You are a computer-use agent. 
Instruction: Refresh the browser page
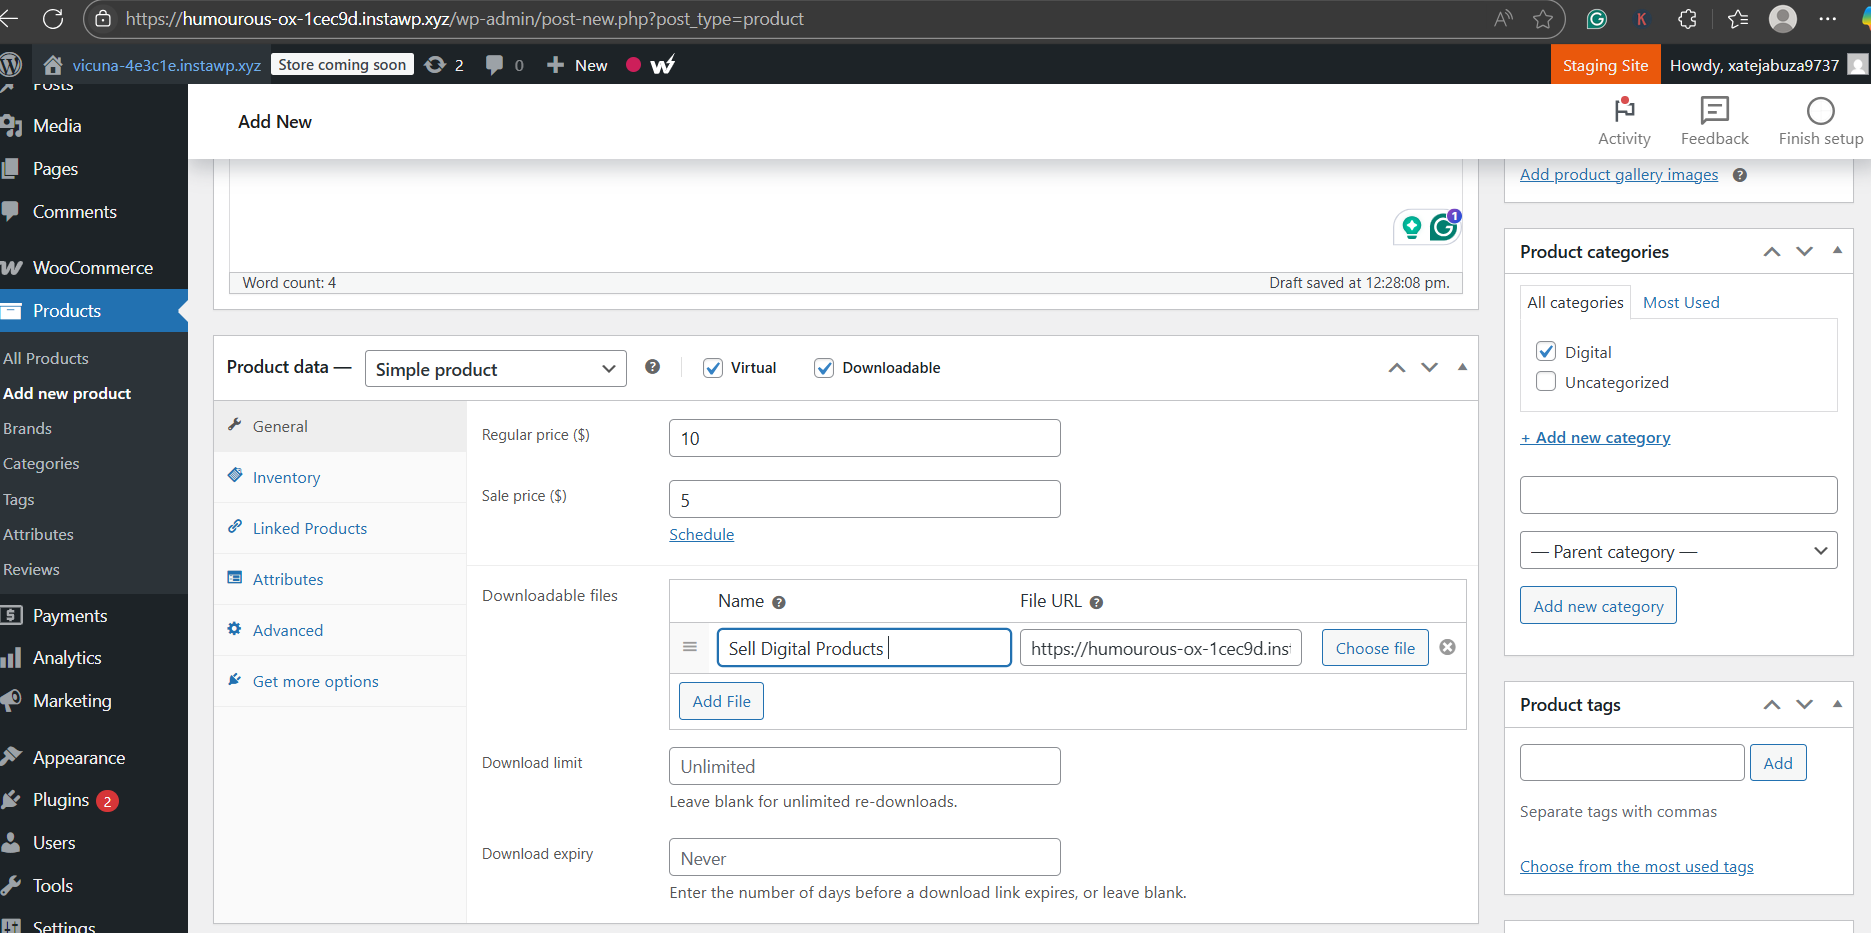53,19
